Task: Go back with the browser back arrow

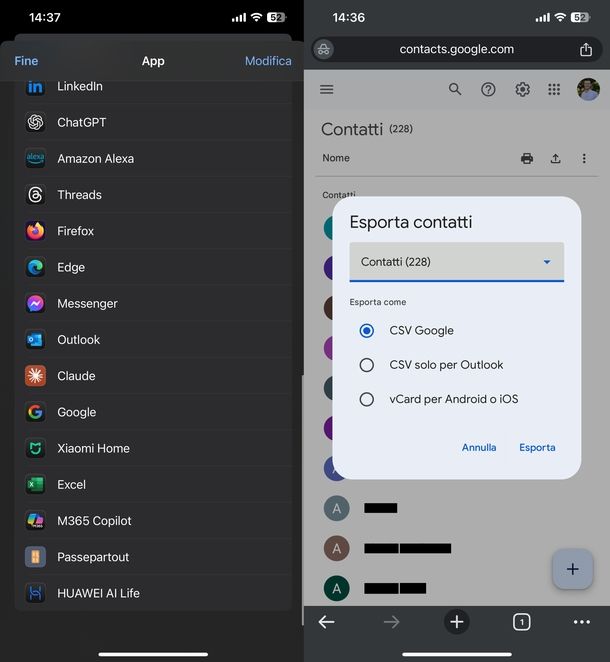Action: coord(327,622)
